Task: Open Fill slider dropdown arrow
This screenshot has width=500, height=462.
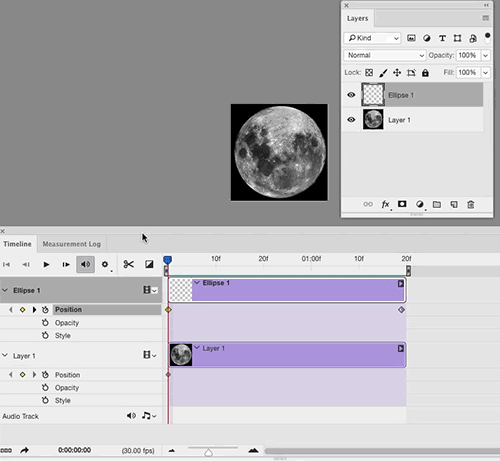Action: [486, 72]
